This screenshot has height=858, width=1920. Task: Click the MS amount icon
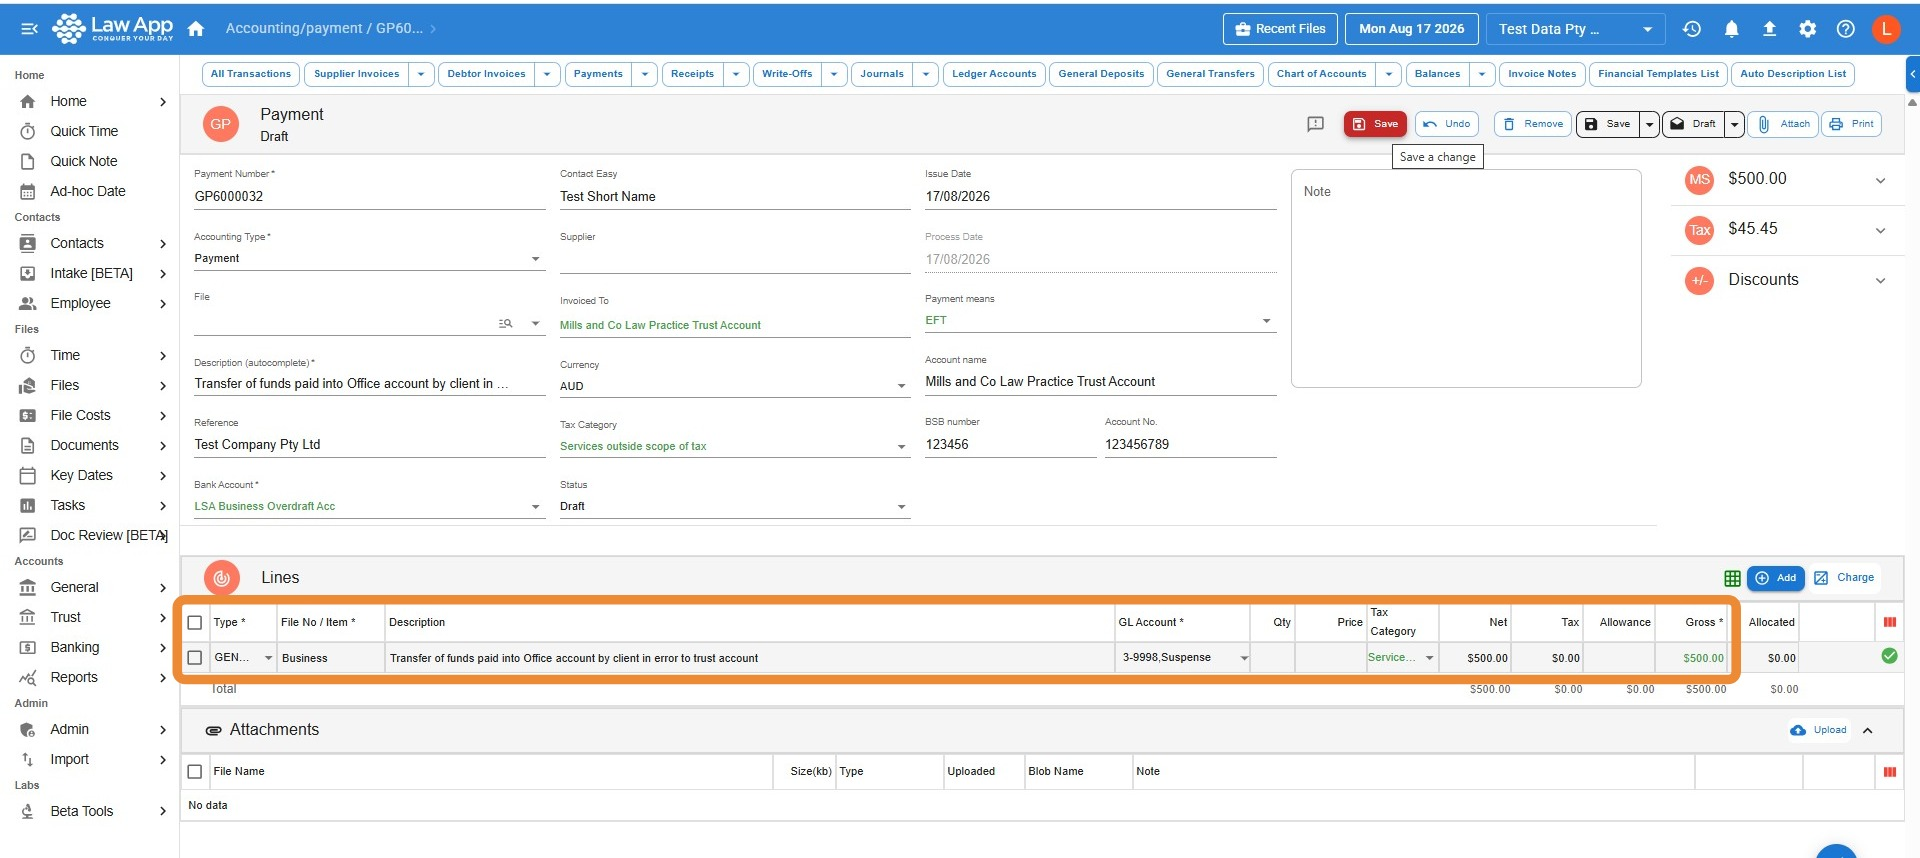pyautogui.click(x=1700, y=180)
